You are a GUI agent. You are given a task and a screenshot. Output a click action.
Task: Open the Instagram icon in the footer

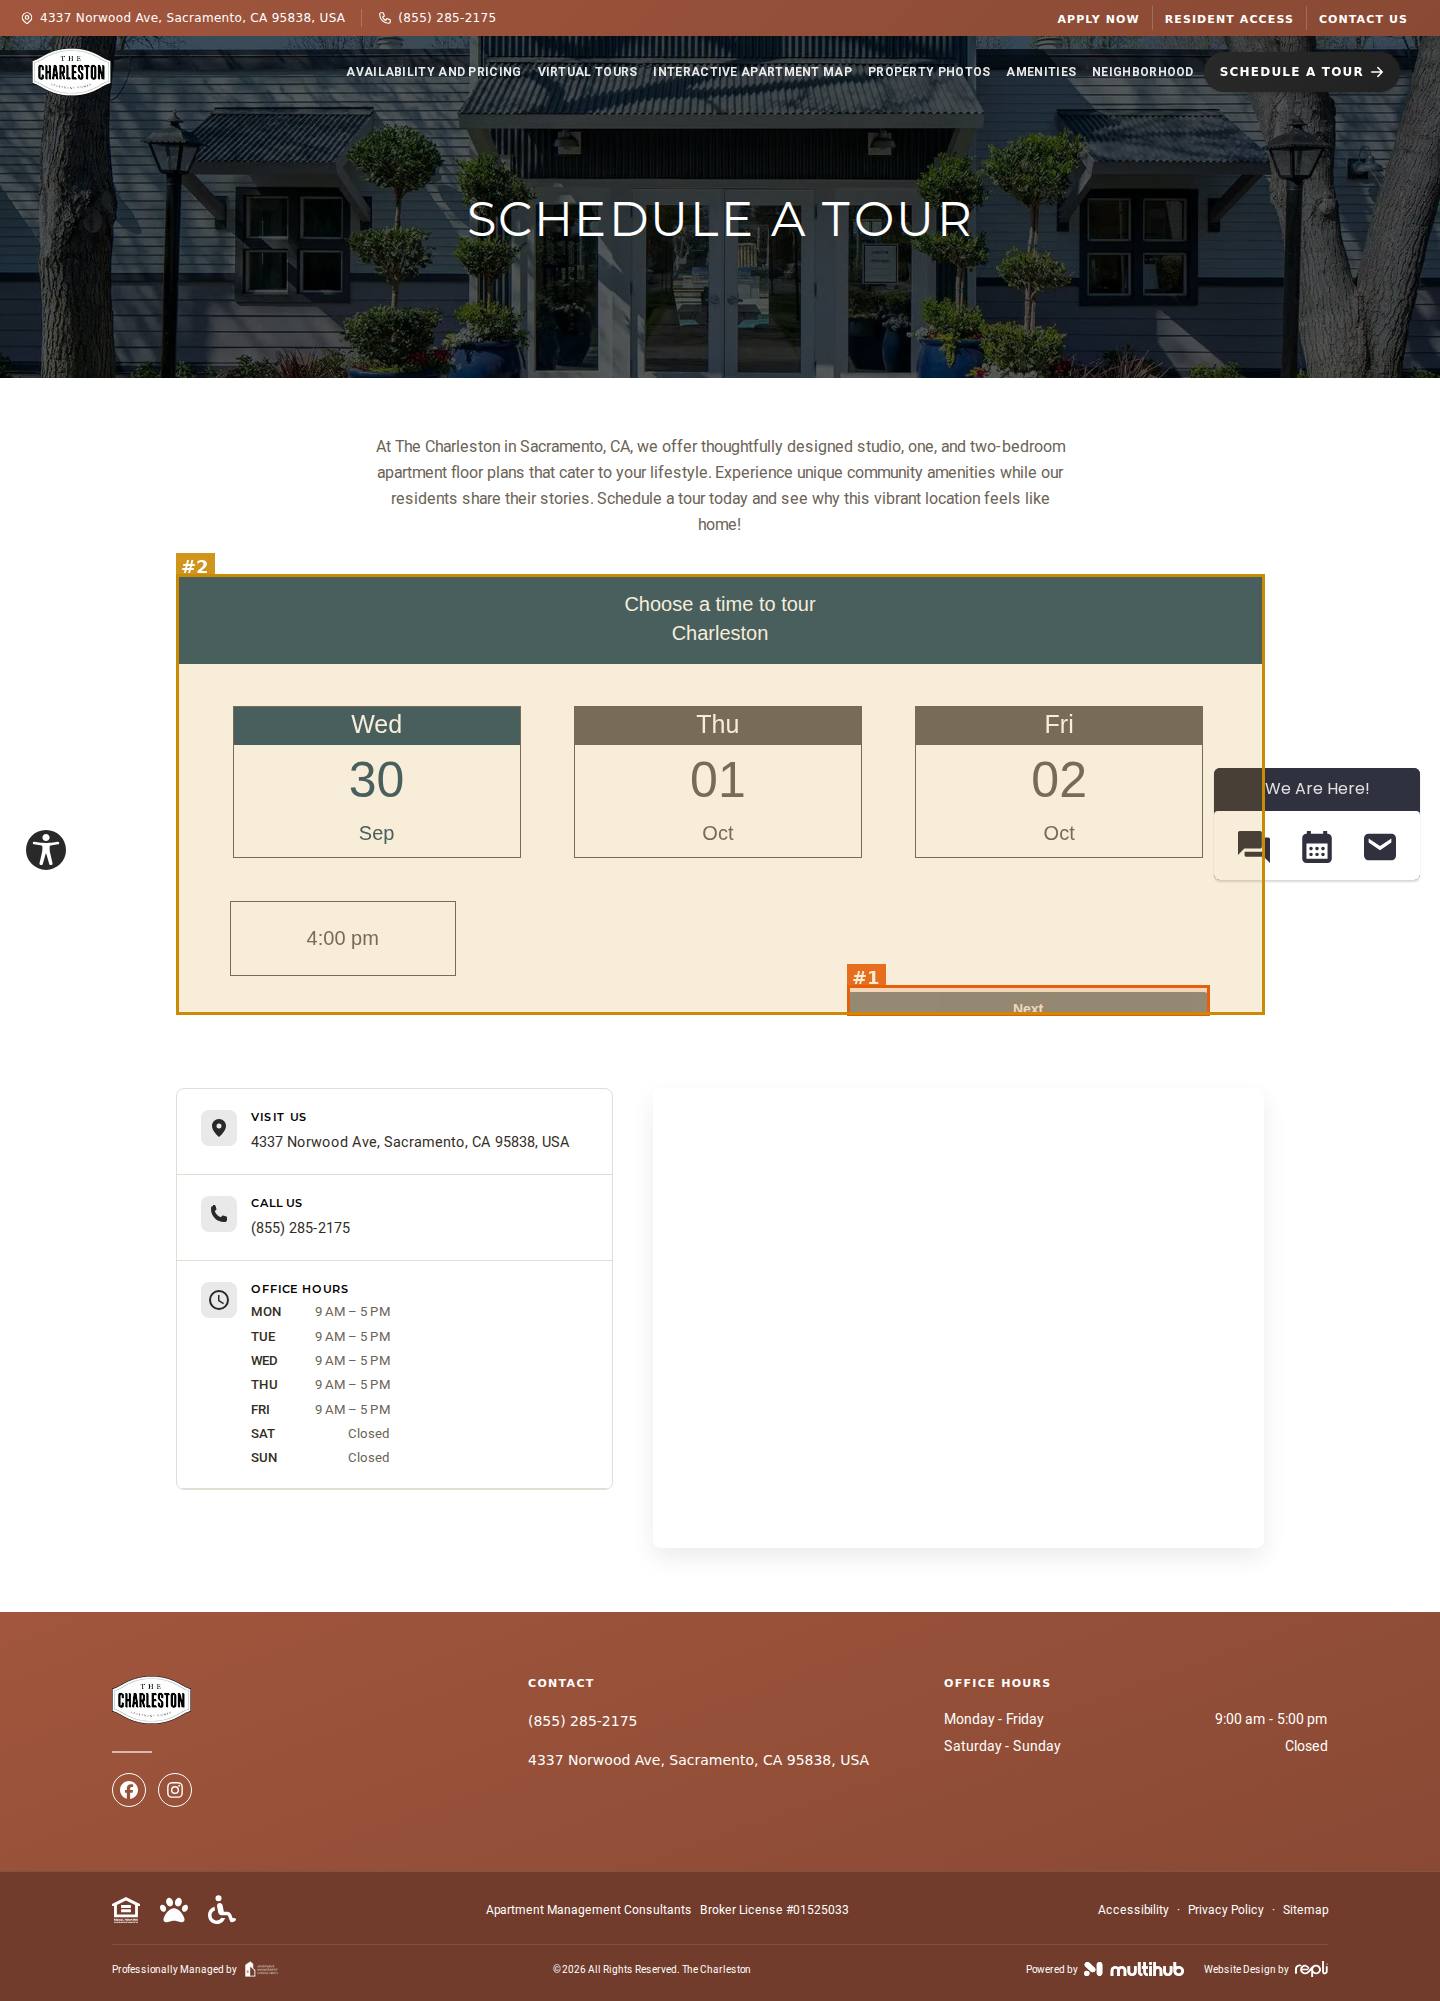[x=175, y=1790]
